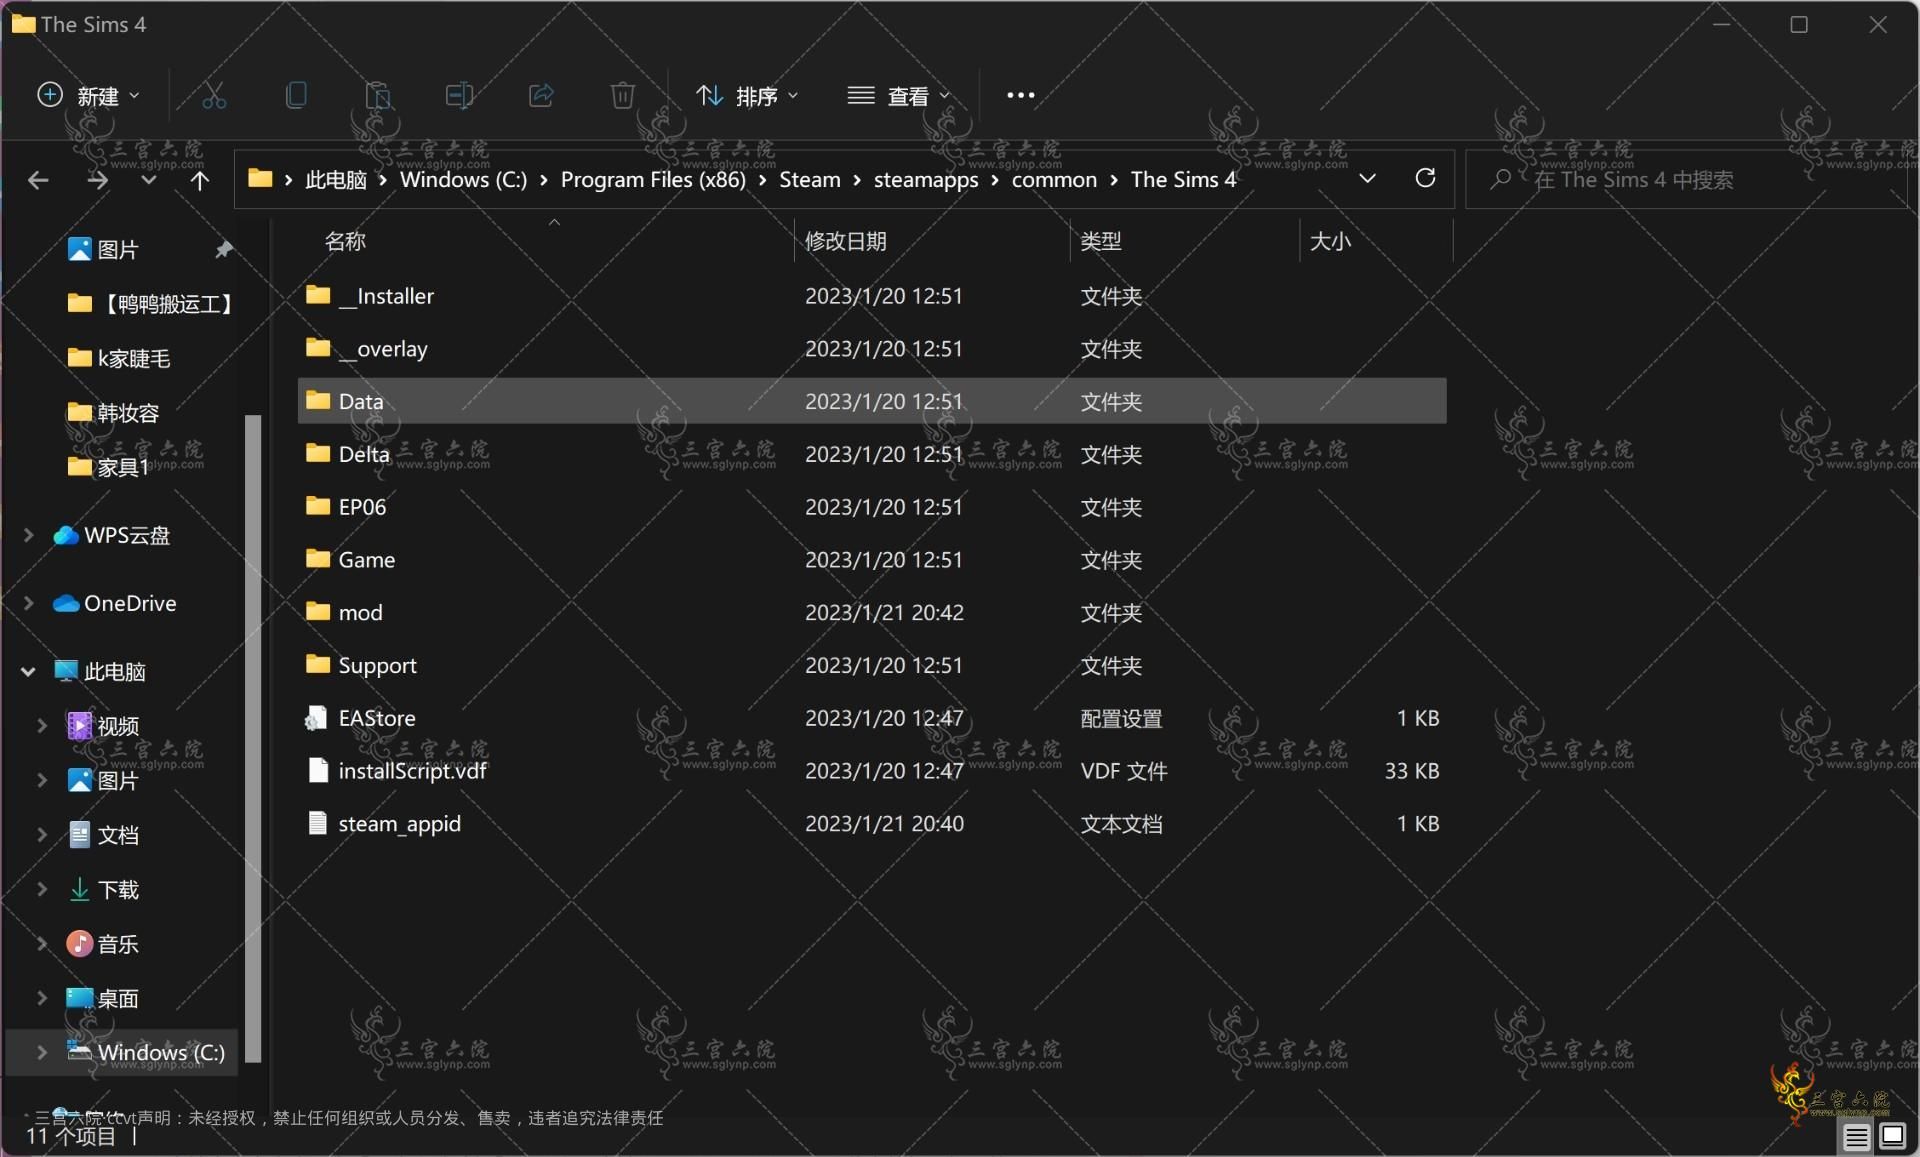
Task: Click the Copy icon in toolbar
Action: [x=296, y=96]
